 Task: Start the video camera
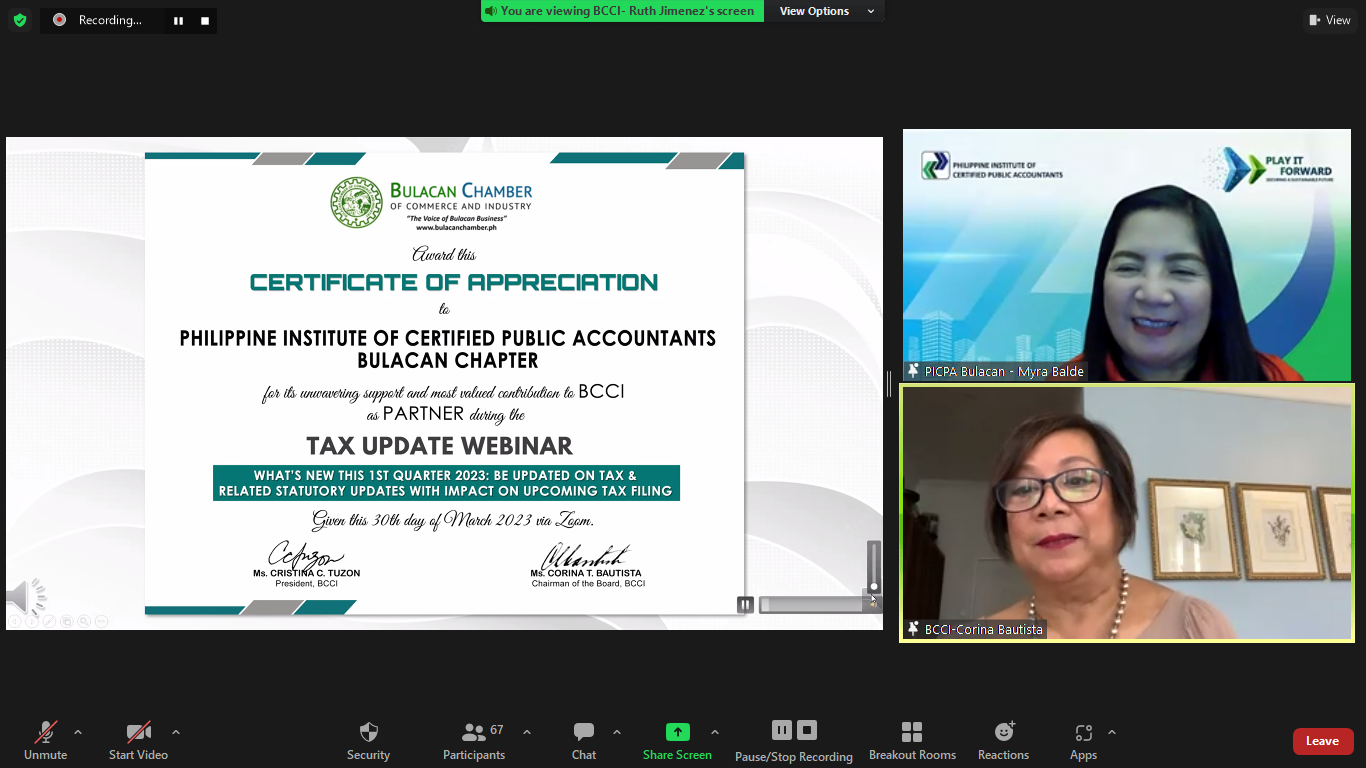tap(138, 741)
